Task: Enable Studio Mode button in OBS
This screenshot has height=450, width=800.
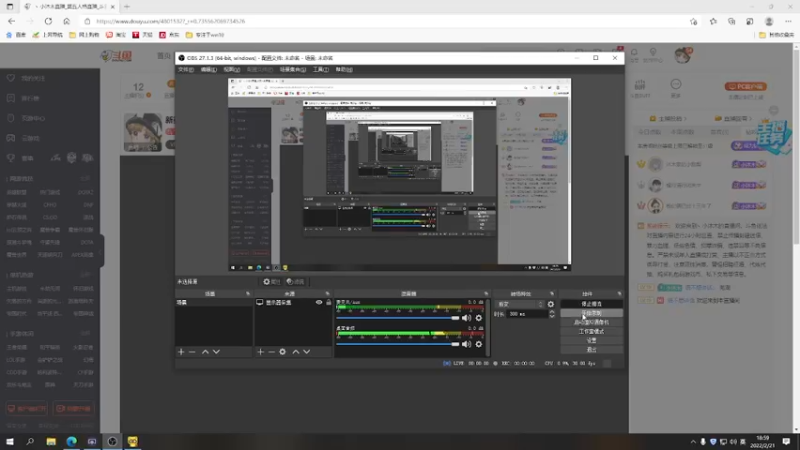Action: (x=591, y=332)
